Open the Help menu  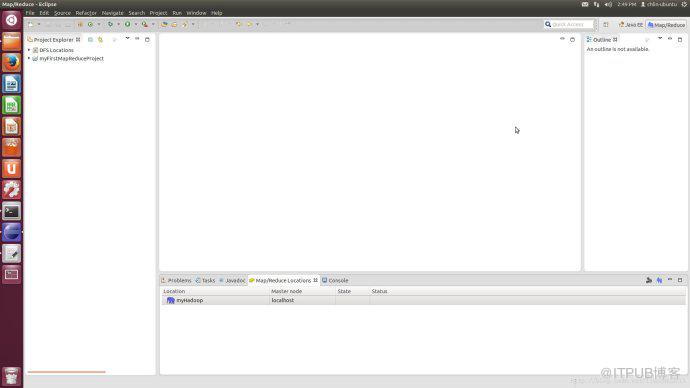[216, 13]
